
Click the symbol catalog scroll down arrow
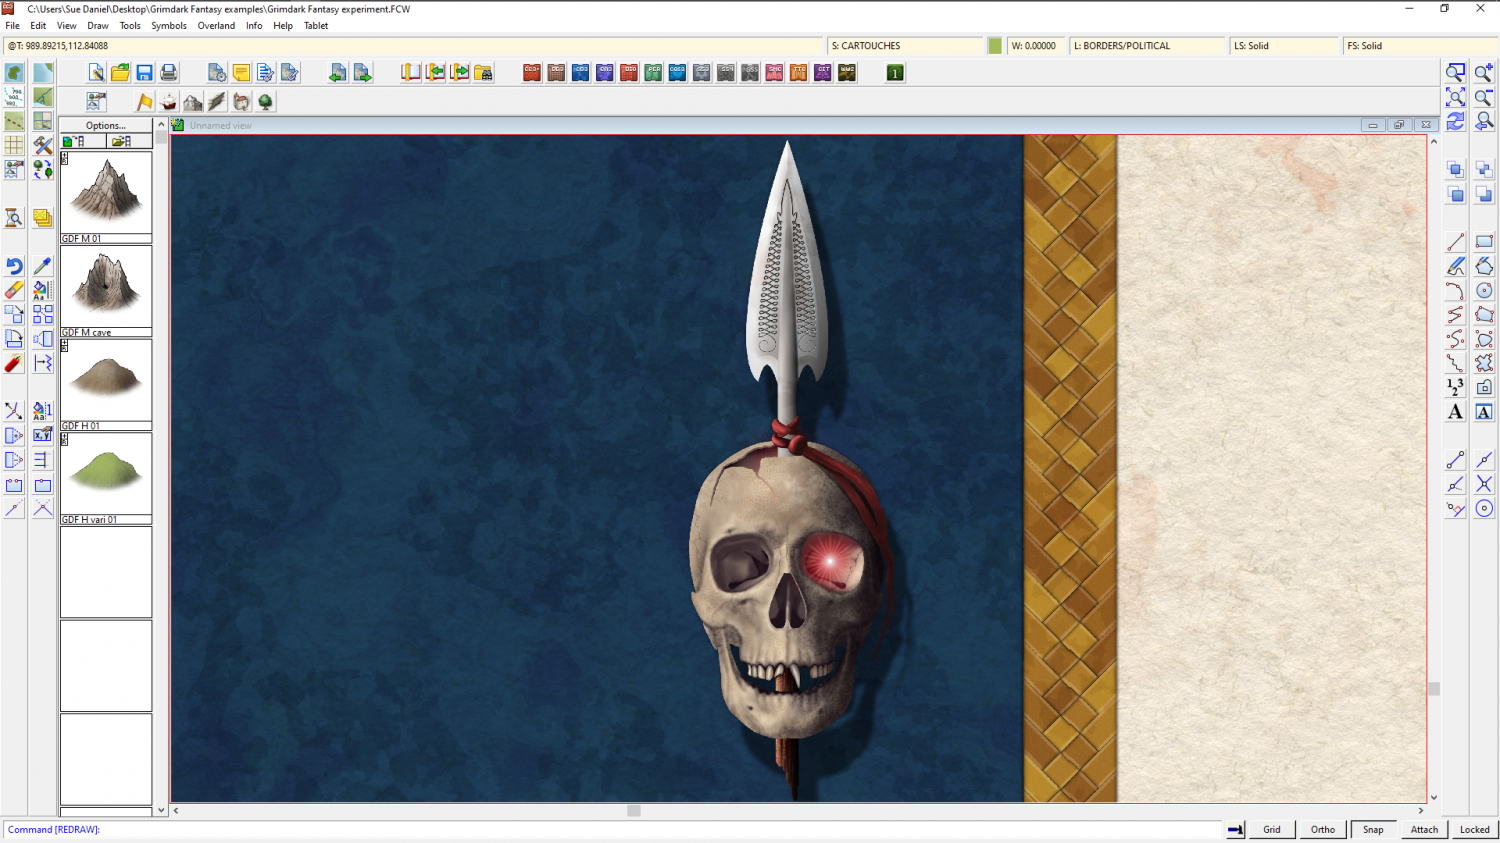(x=161, y=810)
